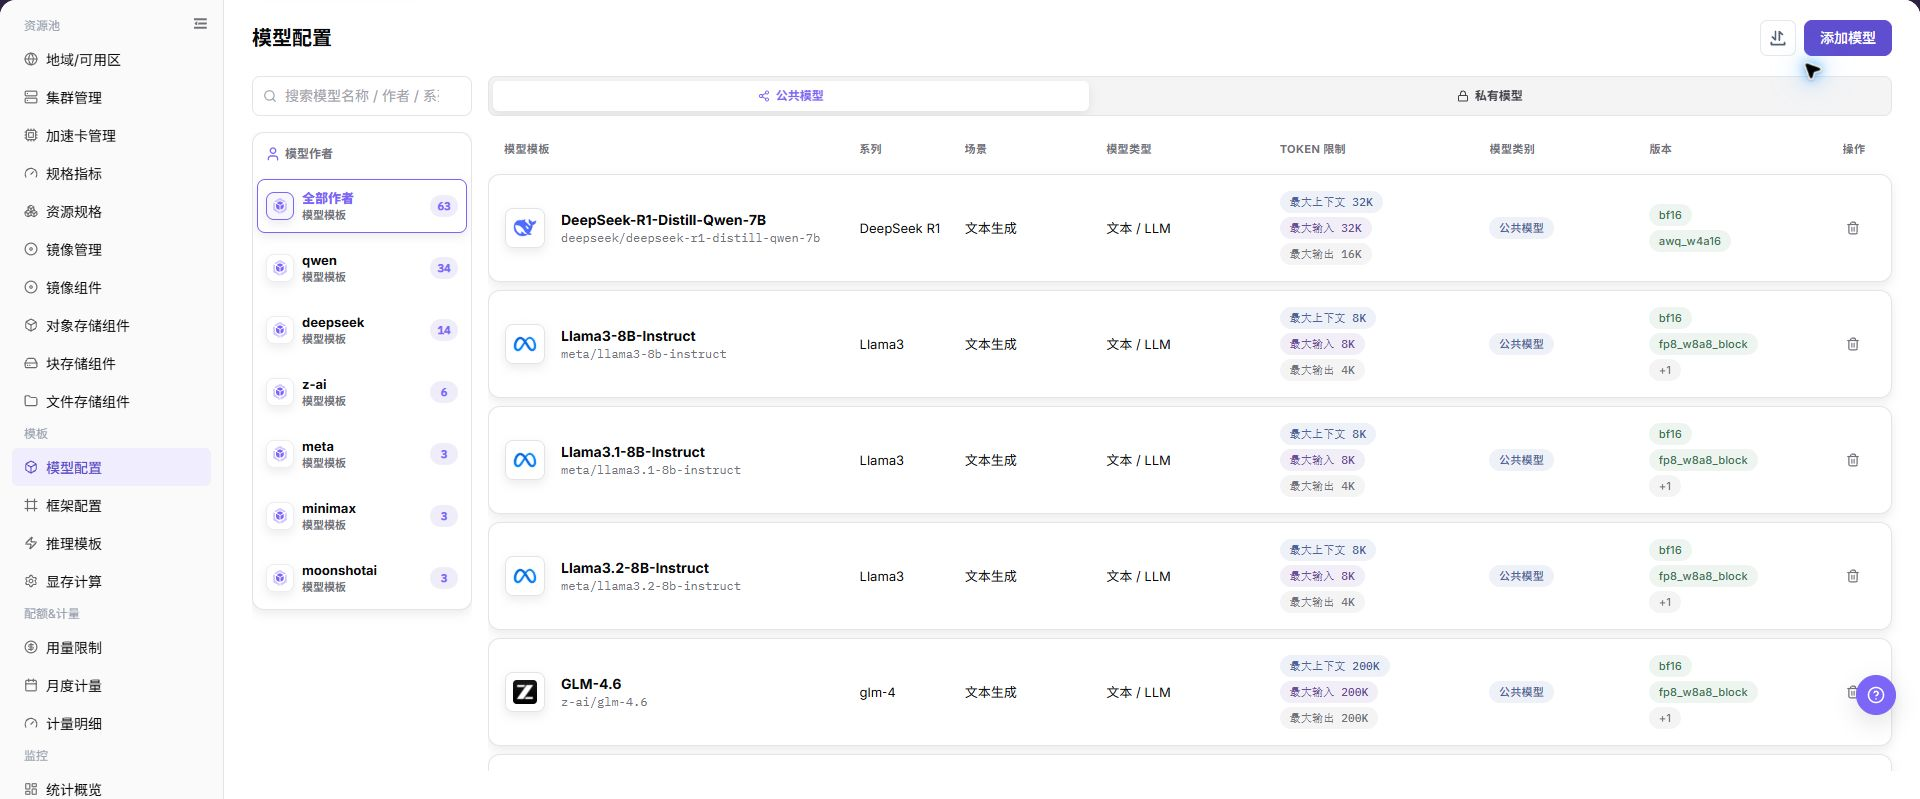Filter by minimax author
The width and height of the screenshot is (1920, 799).
(362, 516)
